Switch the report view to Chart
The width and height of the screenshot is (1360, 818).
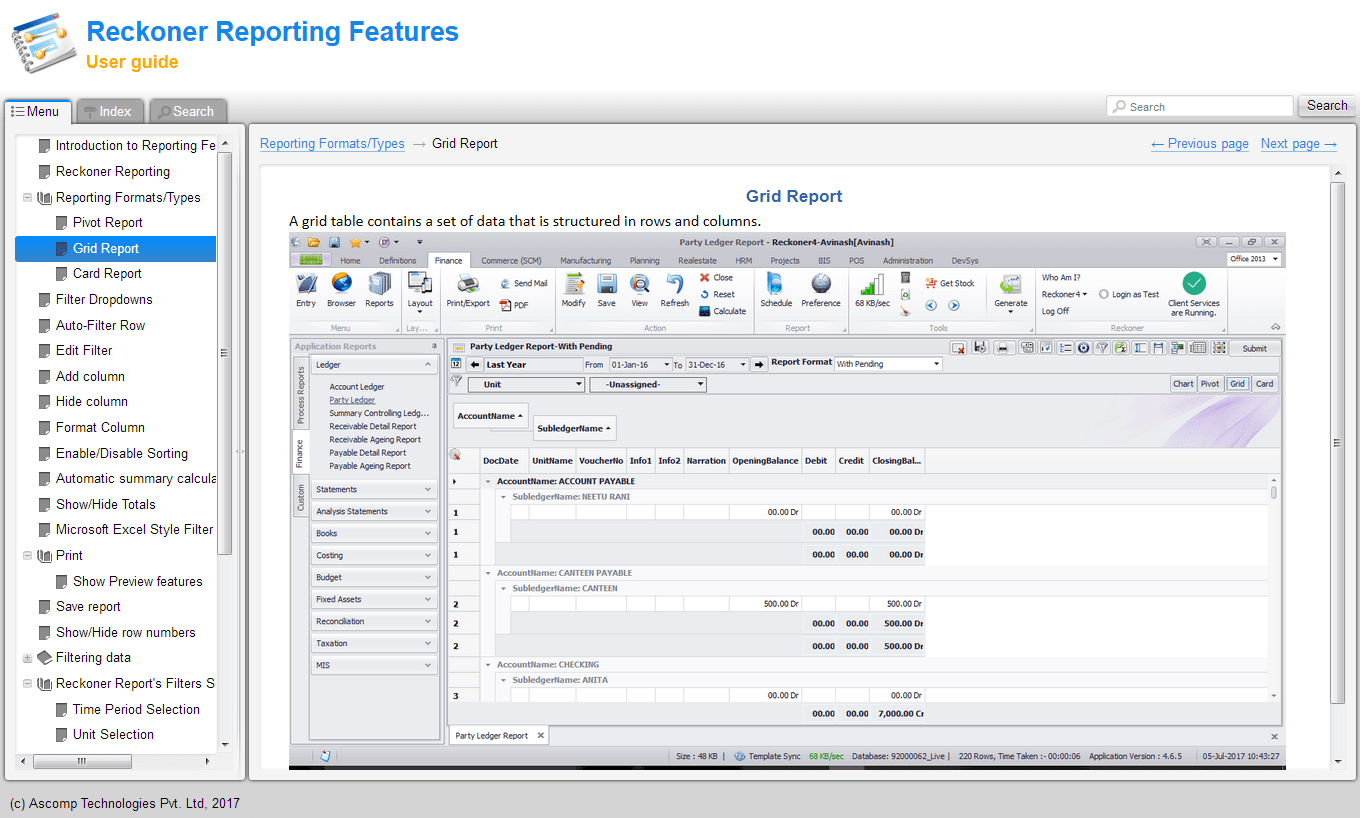(x=1183, y=383)
